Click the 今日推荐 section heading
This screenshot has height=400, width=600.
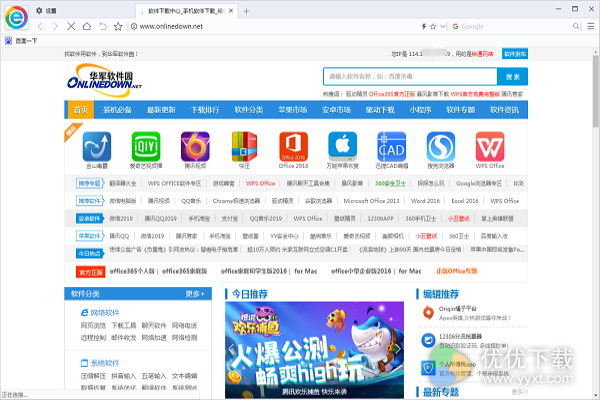[249, 294]
